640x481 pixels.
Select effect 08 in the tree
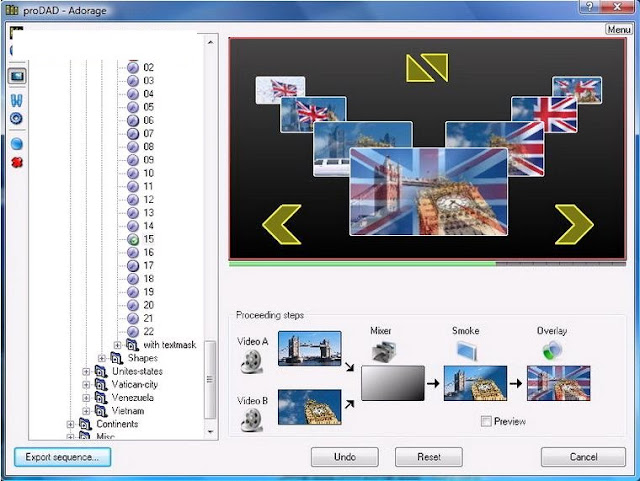pyautogui.click(x=141, y=147)
